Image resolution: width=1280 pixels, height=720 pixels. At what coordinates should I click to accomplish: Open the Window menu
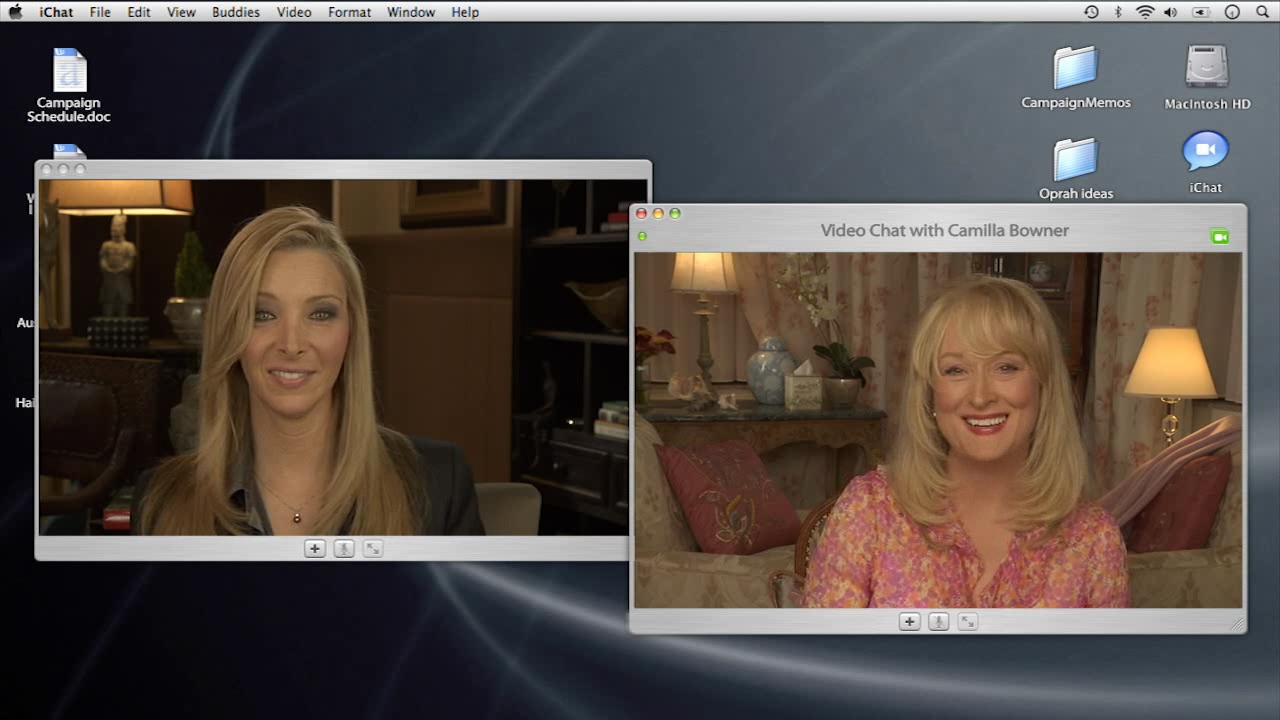[411, 12]
